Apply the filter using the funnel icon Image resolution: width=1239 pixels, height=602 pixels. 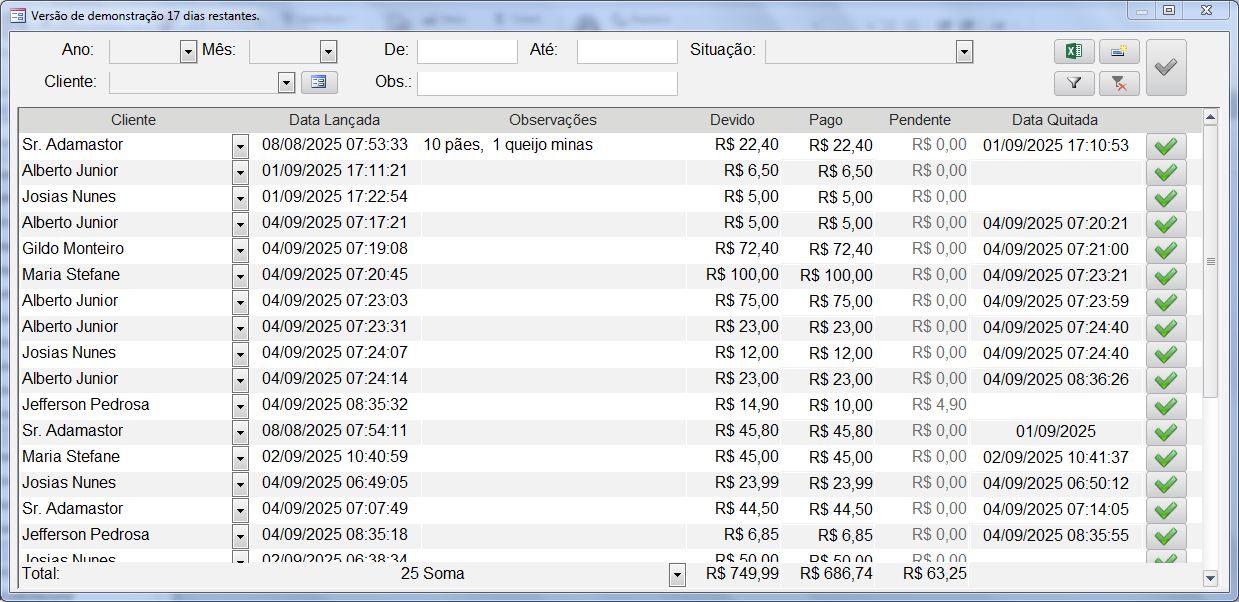1074,84
